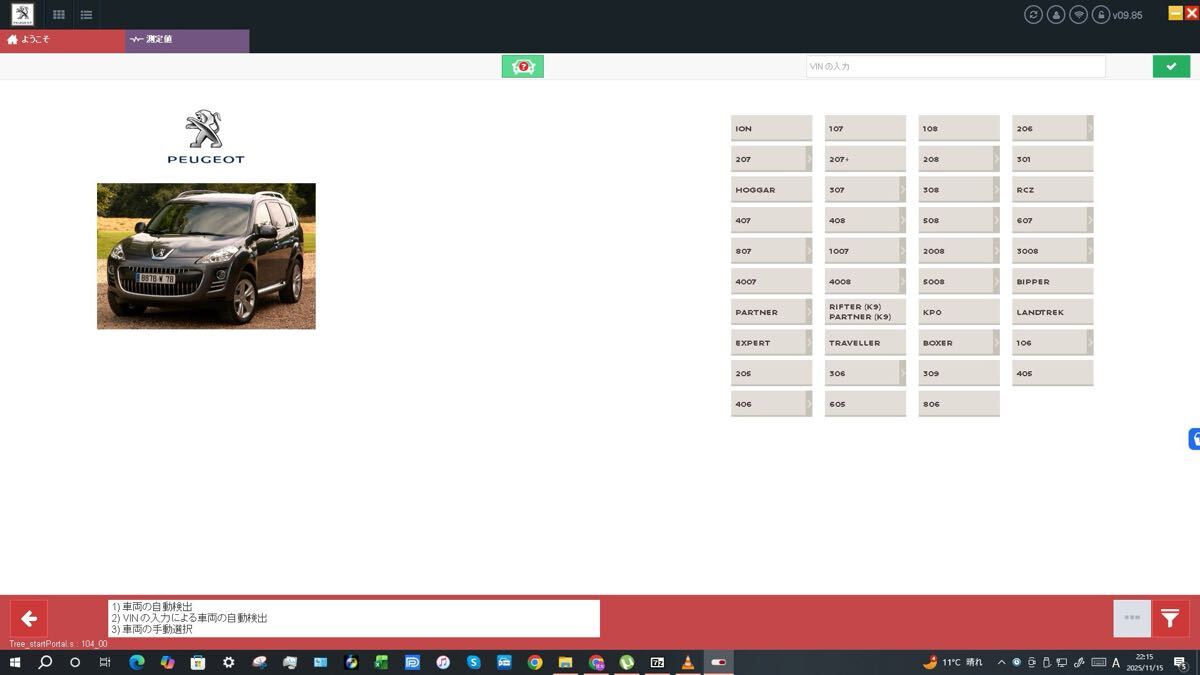Expand the 807 model variants arrow

pos(809,250)
